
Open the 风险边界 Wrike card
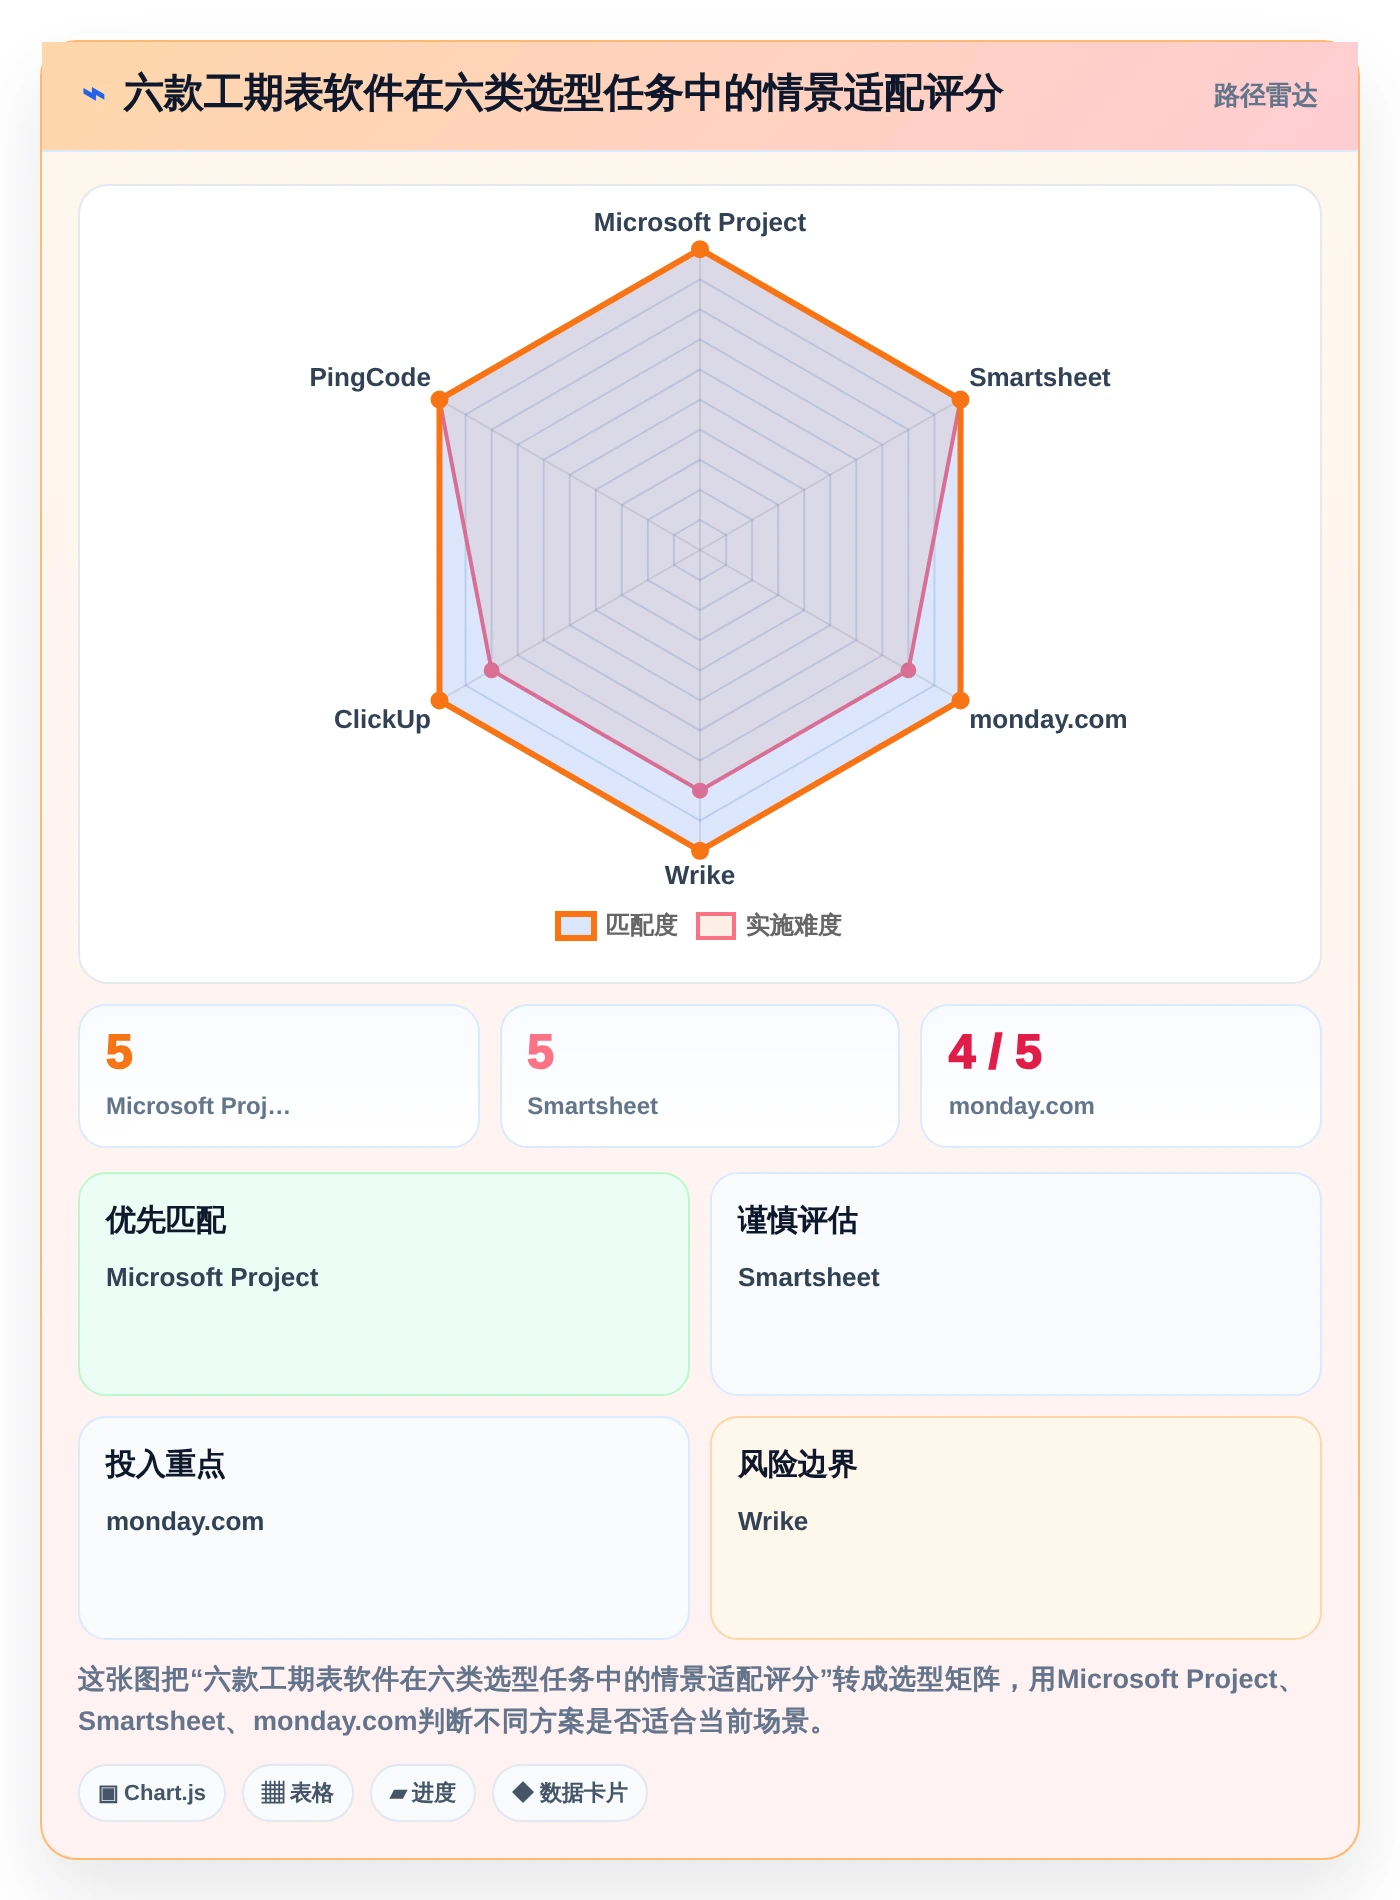[x=1016, y=1528]
